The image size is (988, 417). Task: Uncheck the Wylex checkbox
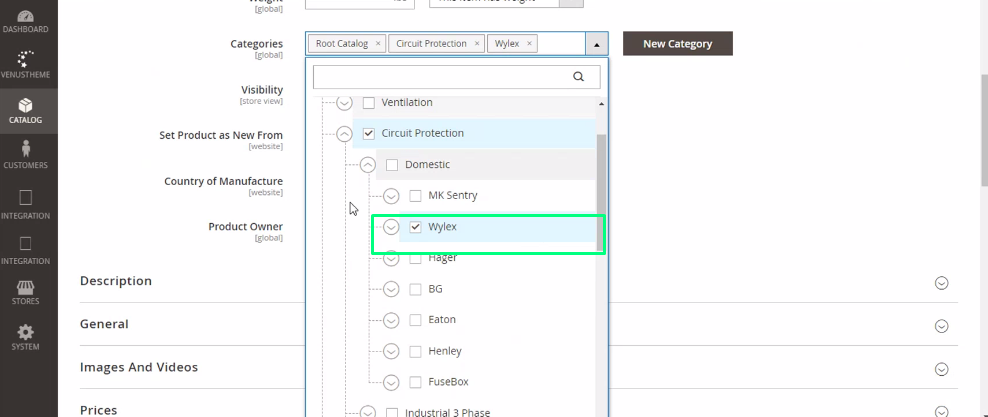tap(415, 227)
